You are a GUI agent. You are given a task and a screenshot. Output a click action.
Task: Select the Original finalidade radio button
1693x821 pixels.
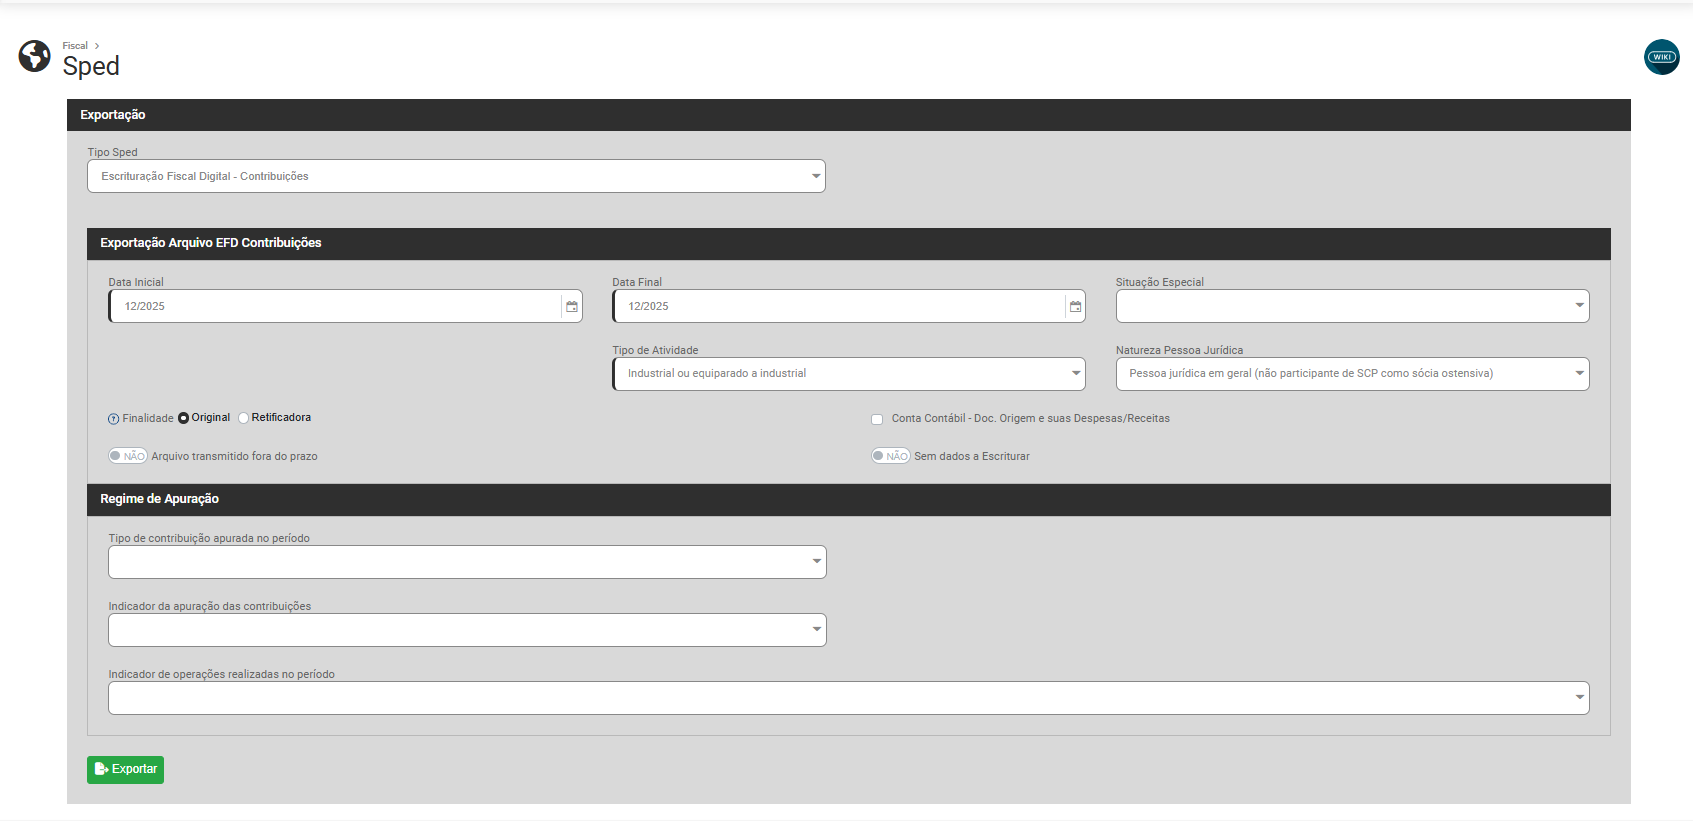[x=184, y=418]
